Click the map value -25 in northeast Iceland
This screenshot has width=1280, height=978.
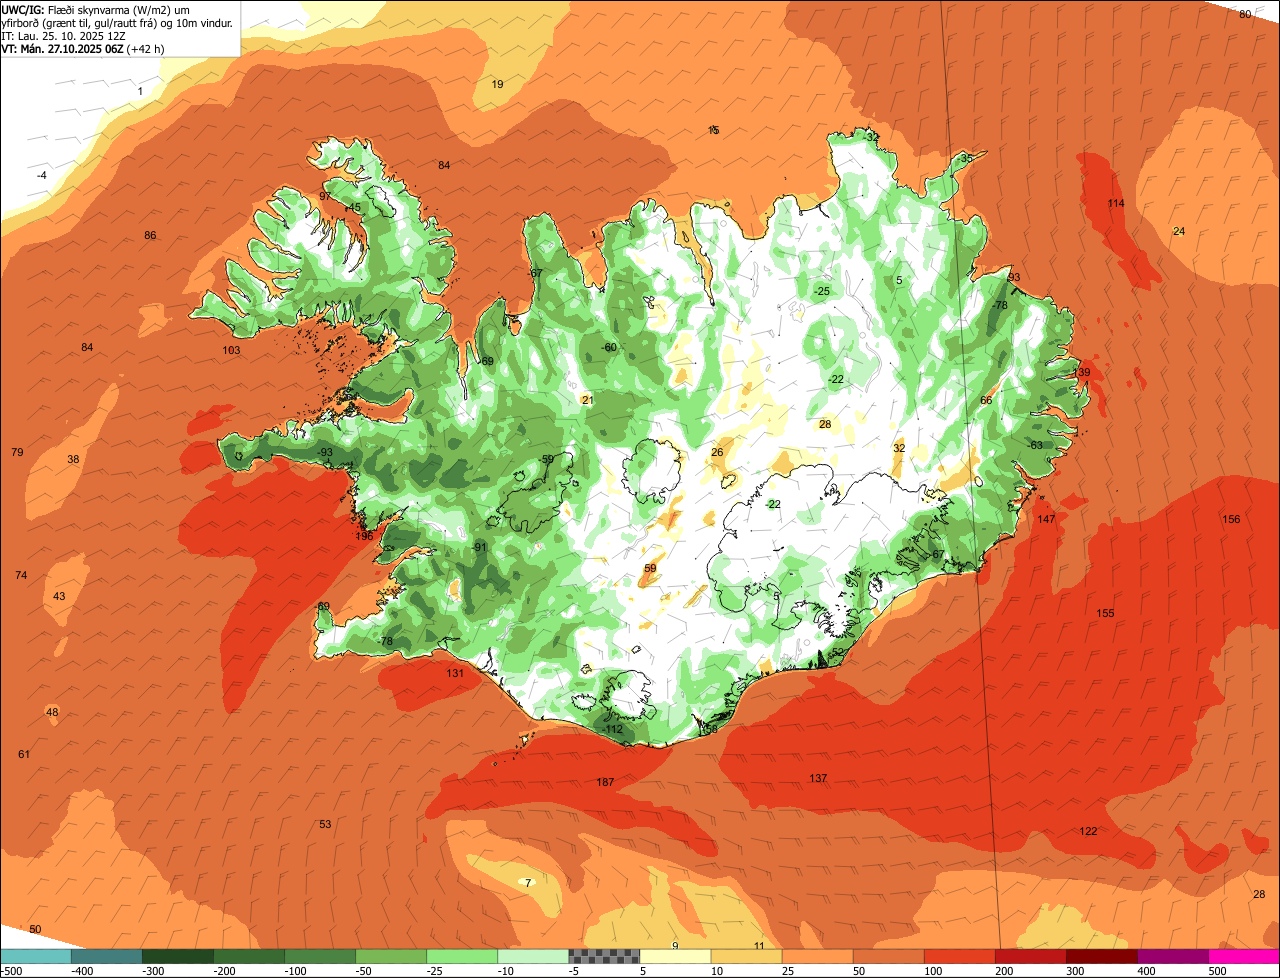point(821,291)
